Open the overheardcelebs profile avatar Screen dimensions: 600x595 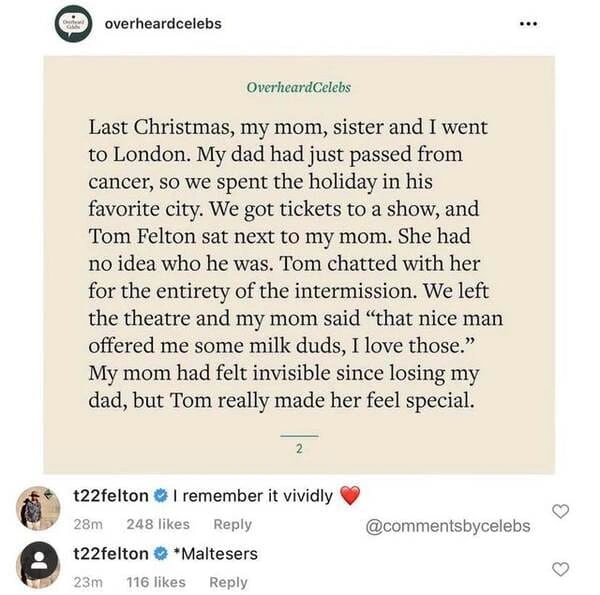point(74,24)
